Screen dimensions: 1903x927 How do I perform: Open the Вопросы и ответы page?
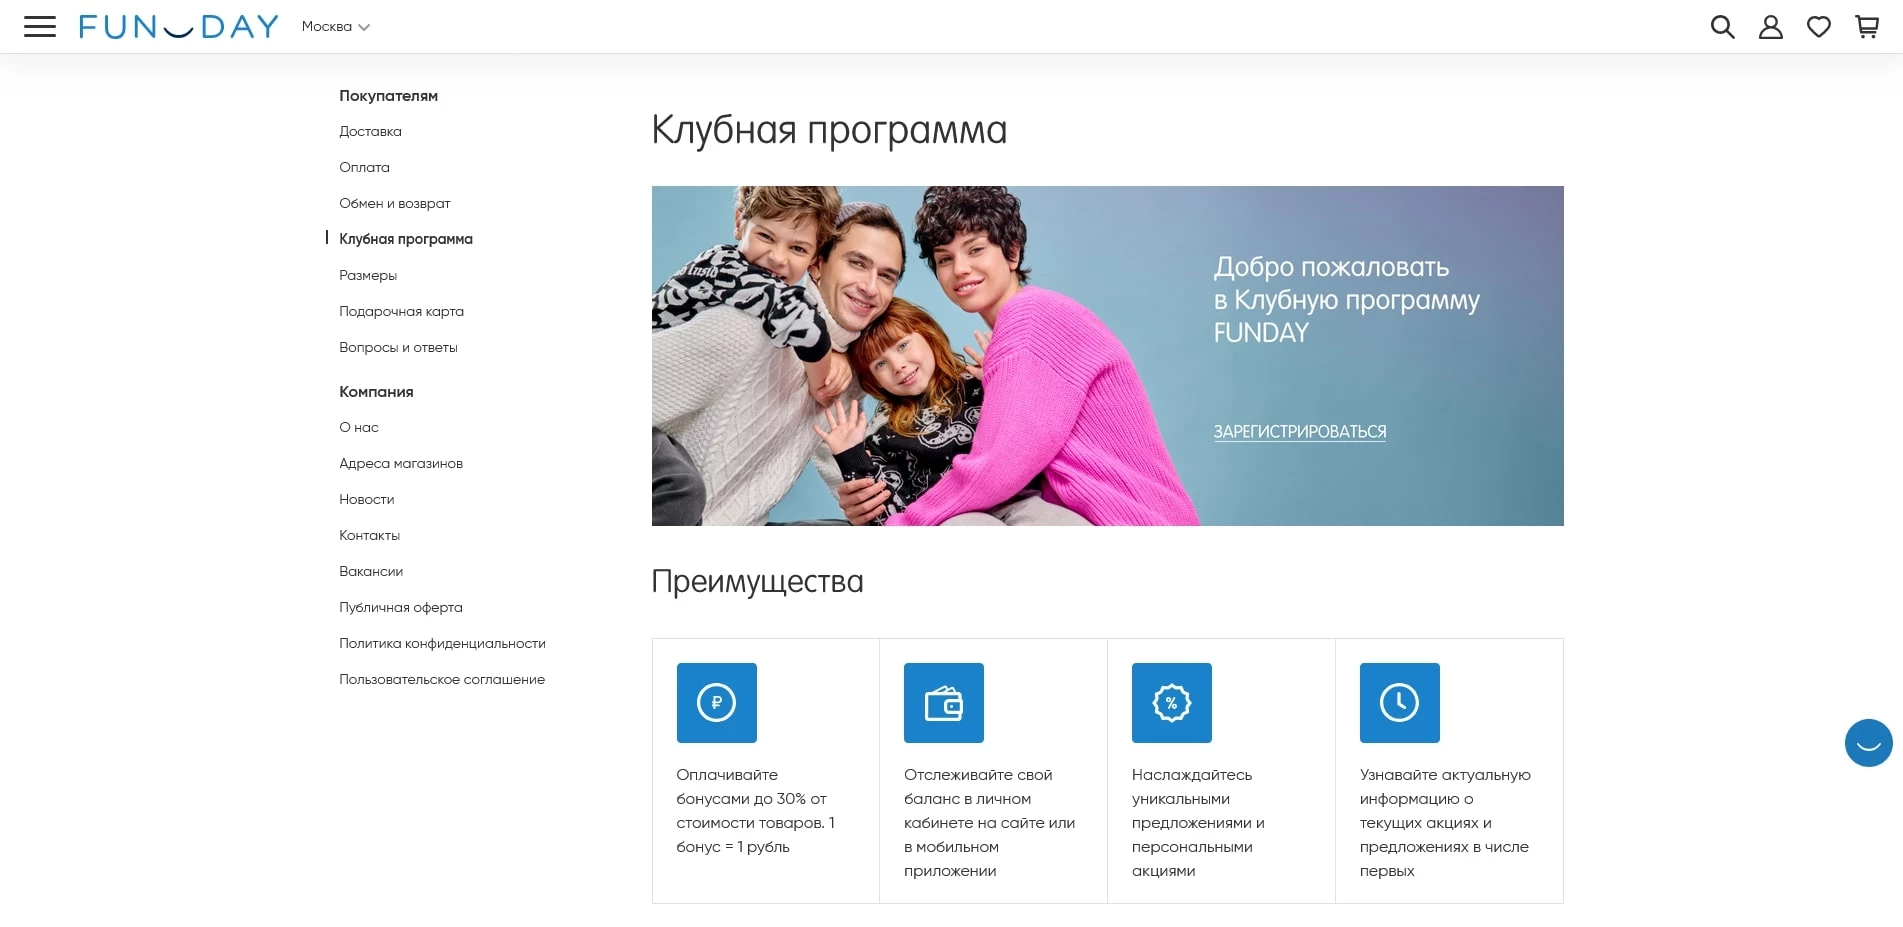(x=399, y=347)
